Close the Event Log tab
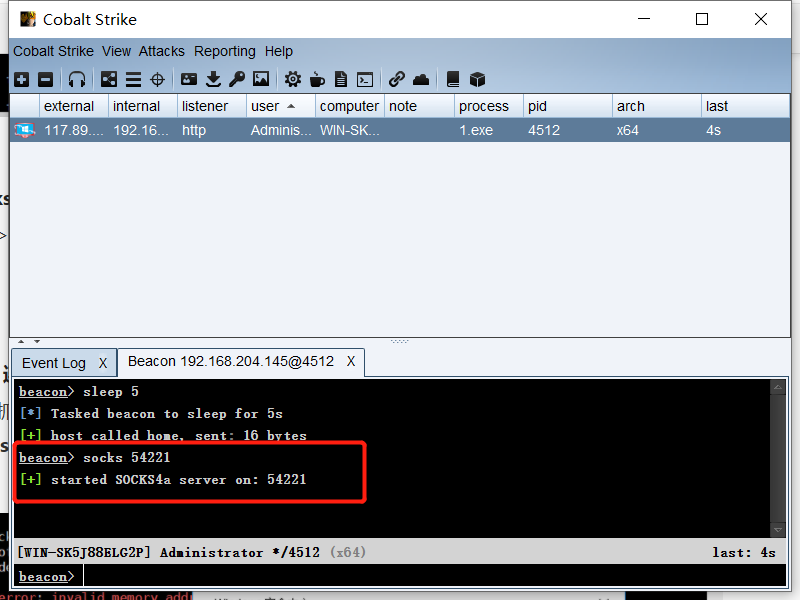Image resolution: width=800 pixels, height=600 pixels. coord(103,363)
